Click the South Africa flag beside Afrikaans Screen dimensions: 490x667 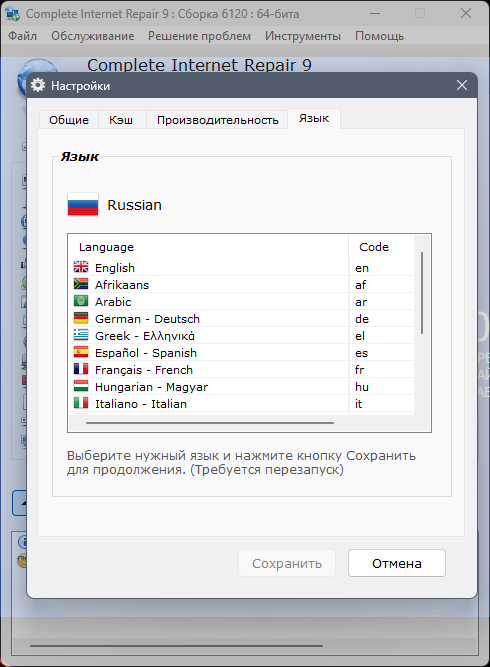(81, 284)
